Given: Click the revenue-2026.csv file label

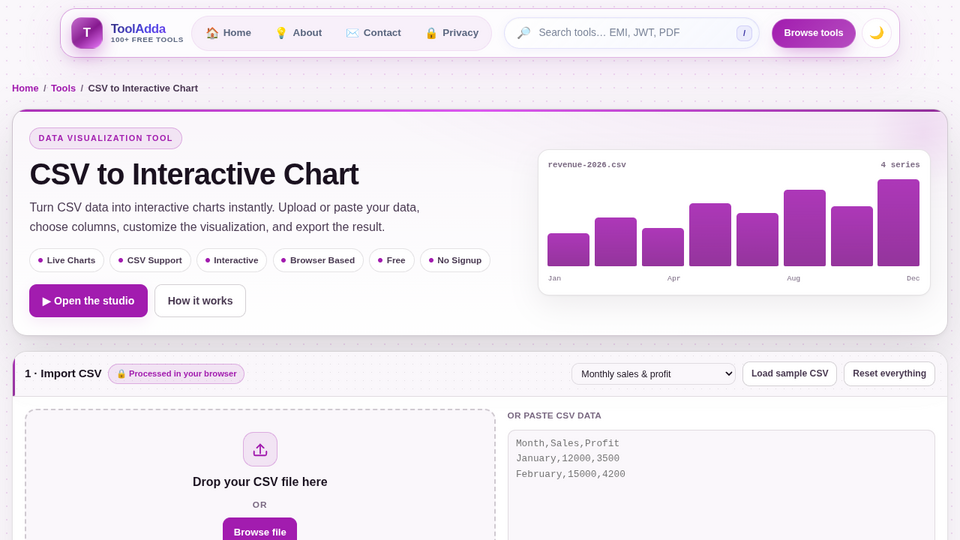Looking at the screenshot, I should pos(587,165).
